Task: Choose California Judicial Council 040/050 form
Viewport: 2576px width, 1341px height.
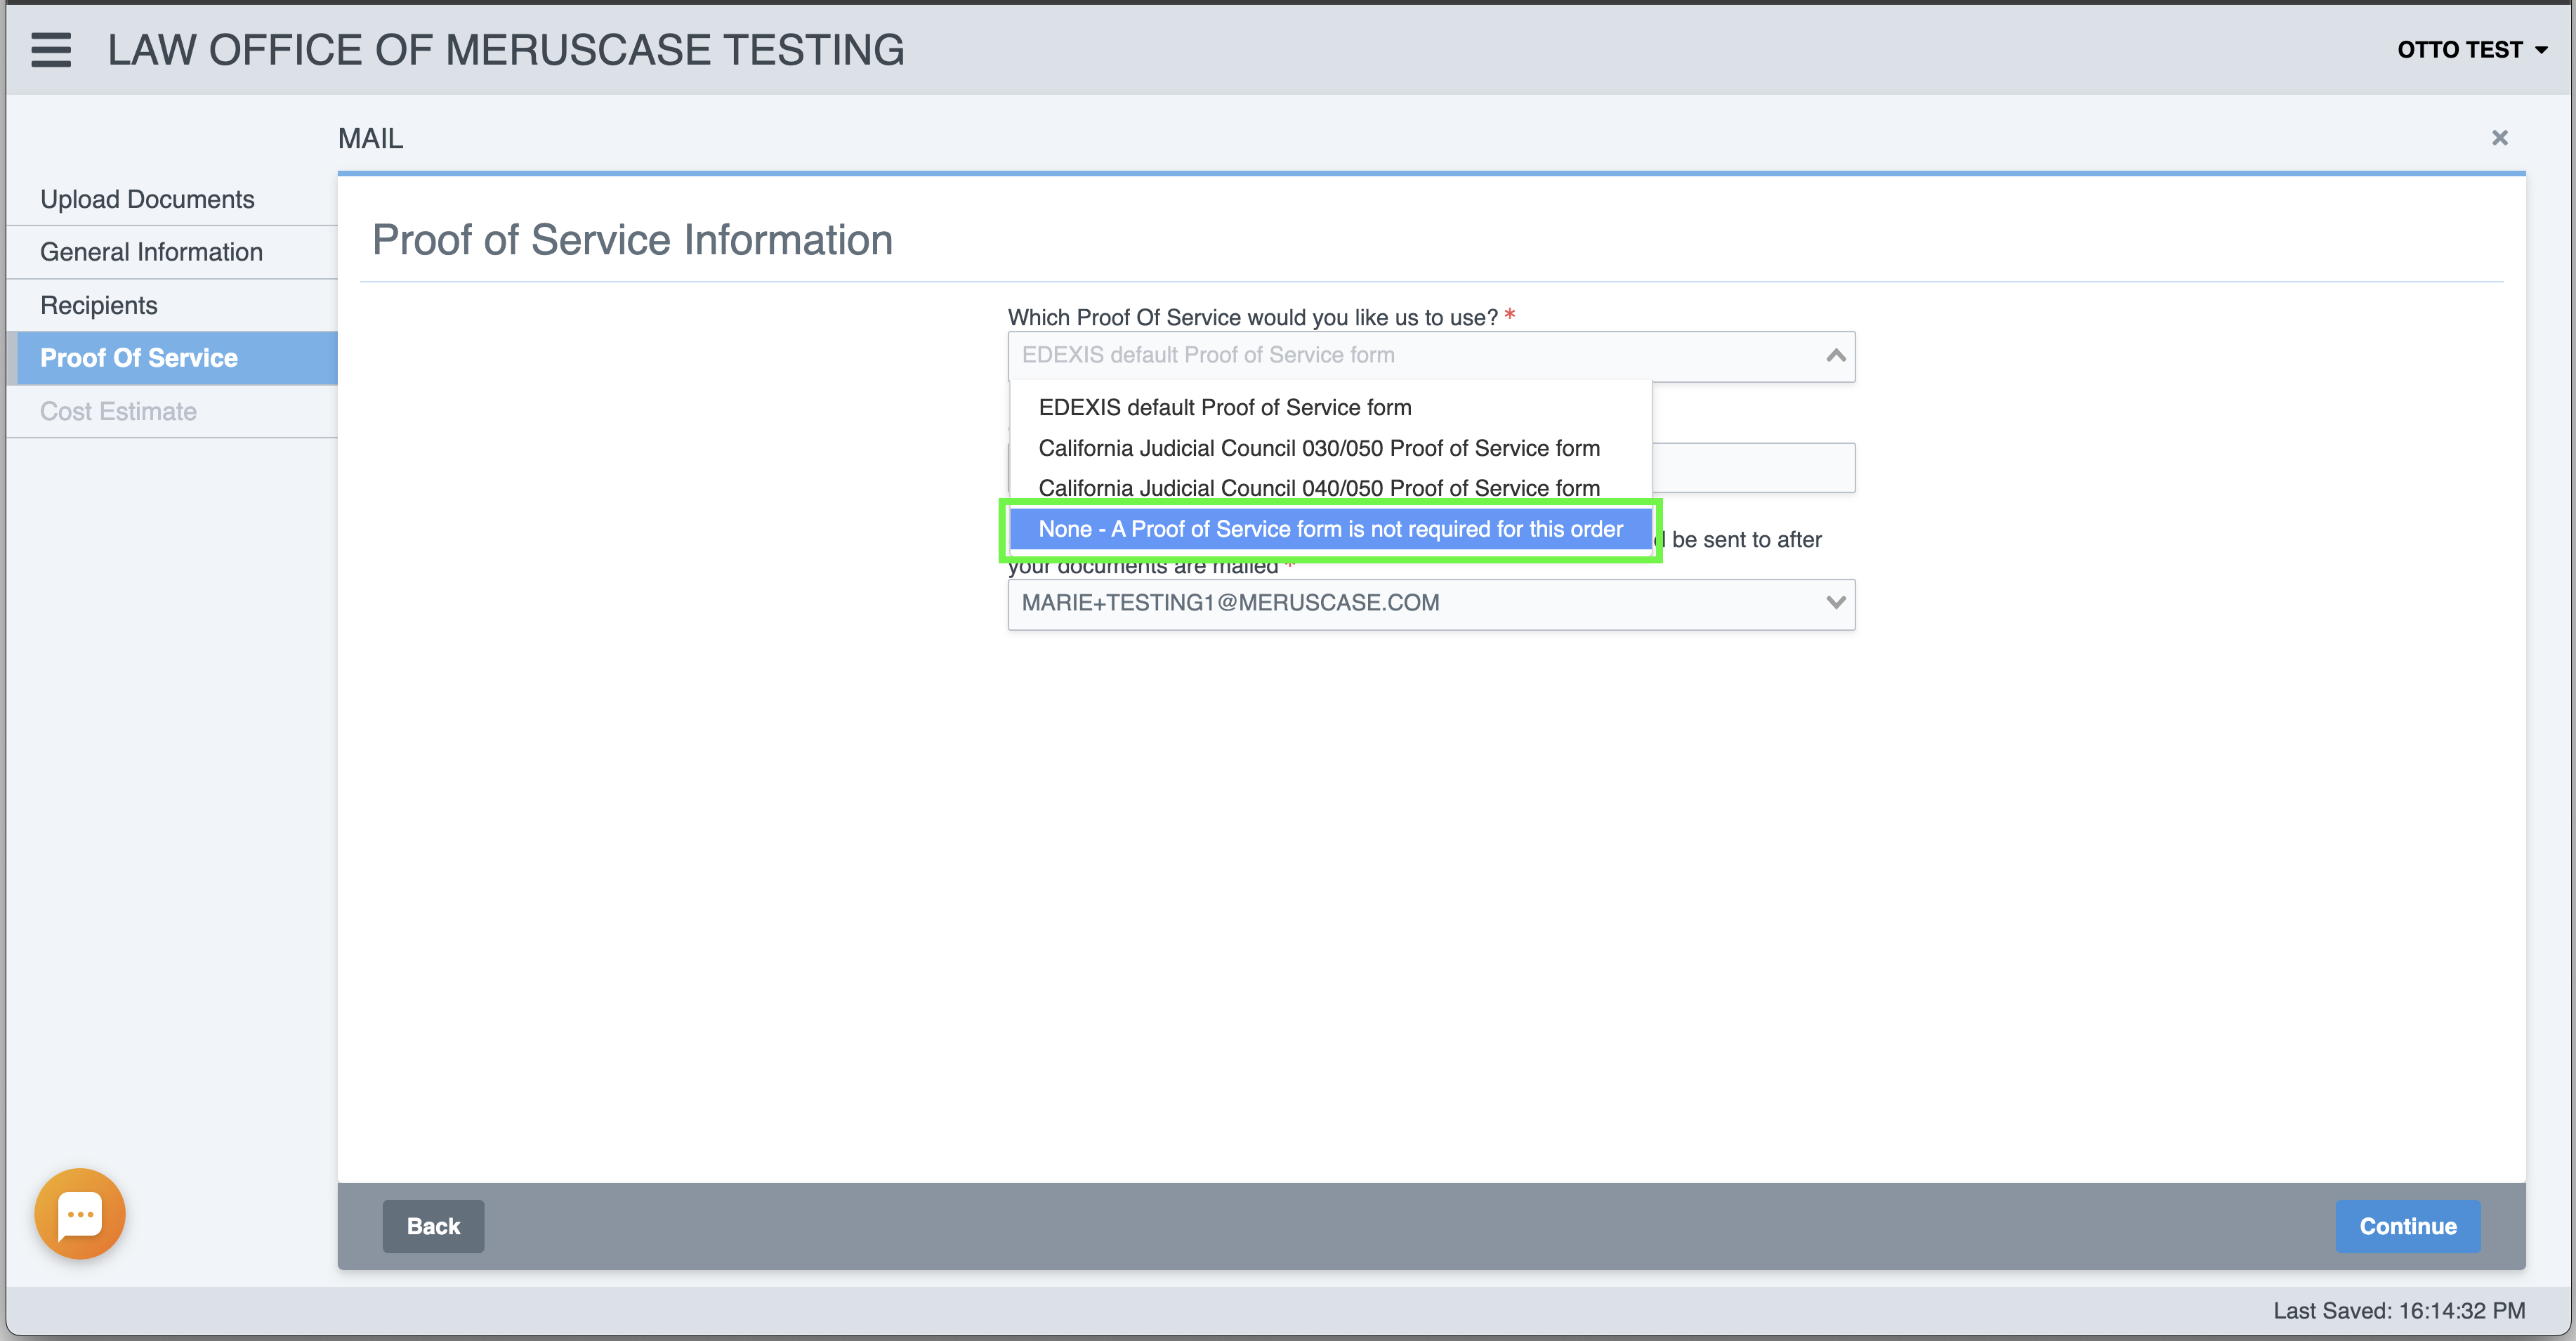Action: pos(1330,488)
